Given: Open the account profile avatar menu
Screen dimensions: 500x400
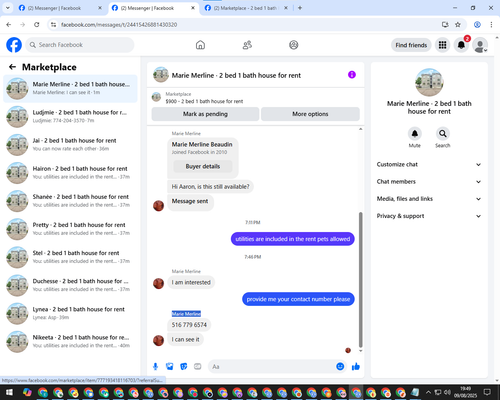Looking at the screenshot, I should point(480,45).
